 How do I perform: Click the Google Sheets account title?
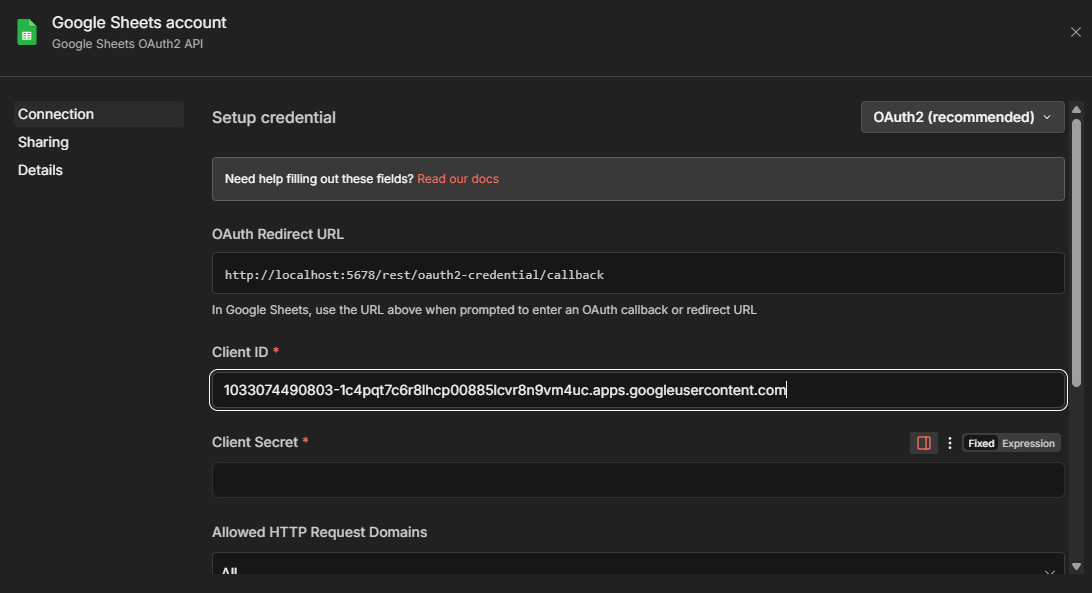pyautogui.click(x=139, y=22)
